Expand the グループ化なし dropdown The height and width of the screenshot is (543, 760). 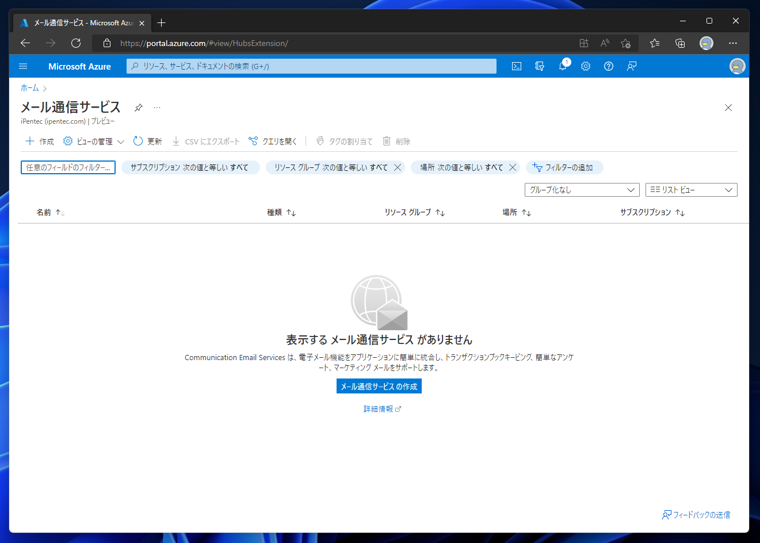pyautogui.click(x=582, y=190)
